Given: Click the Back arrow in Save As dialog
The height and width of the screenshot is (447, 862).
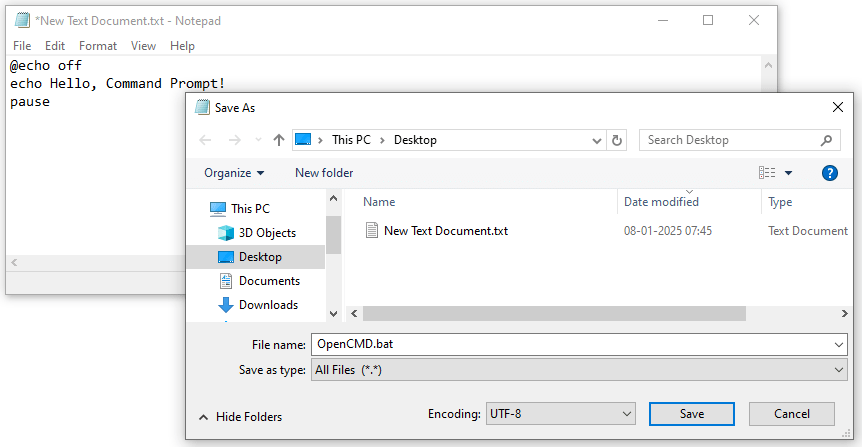Looking at the screenshot, I should pos(205,140).
